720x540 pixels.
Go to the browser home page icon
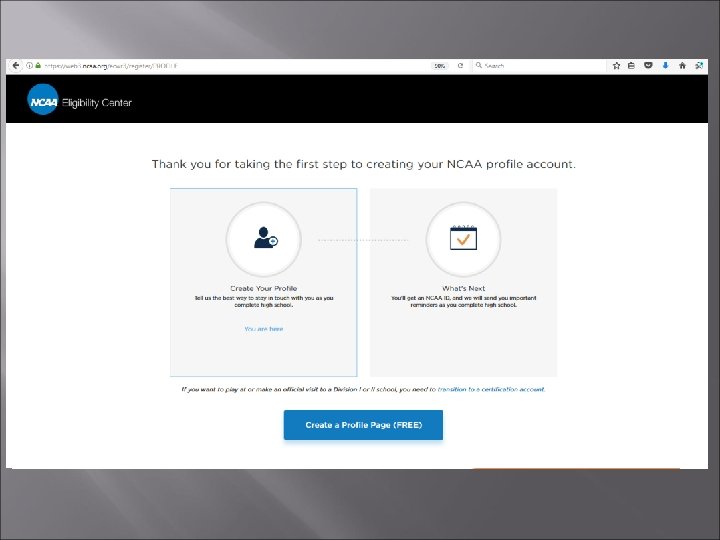pos(682,66)
